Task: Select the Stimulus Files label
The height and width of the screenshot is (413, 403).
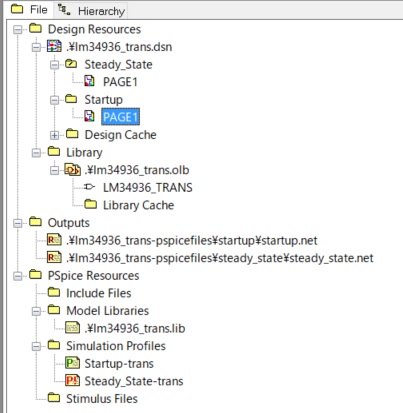Action: 102,399
